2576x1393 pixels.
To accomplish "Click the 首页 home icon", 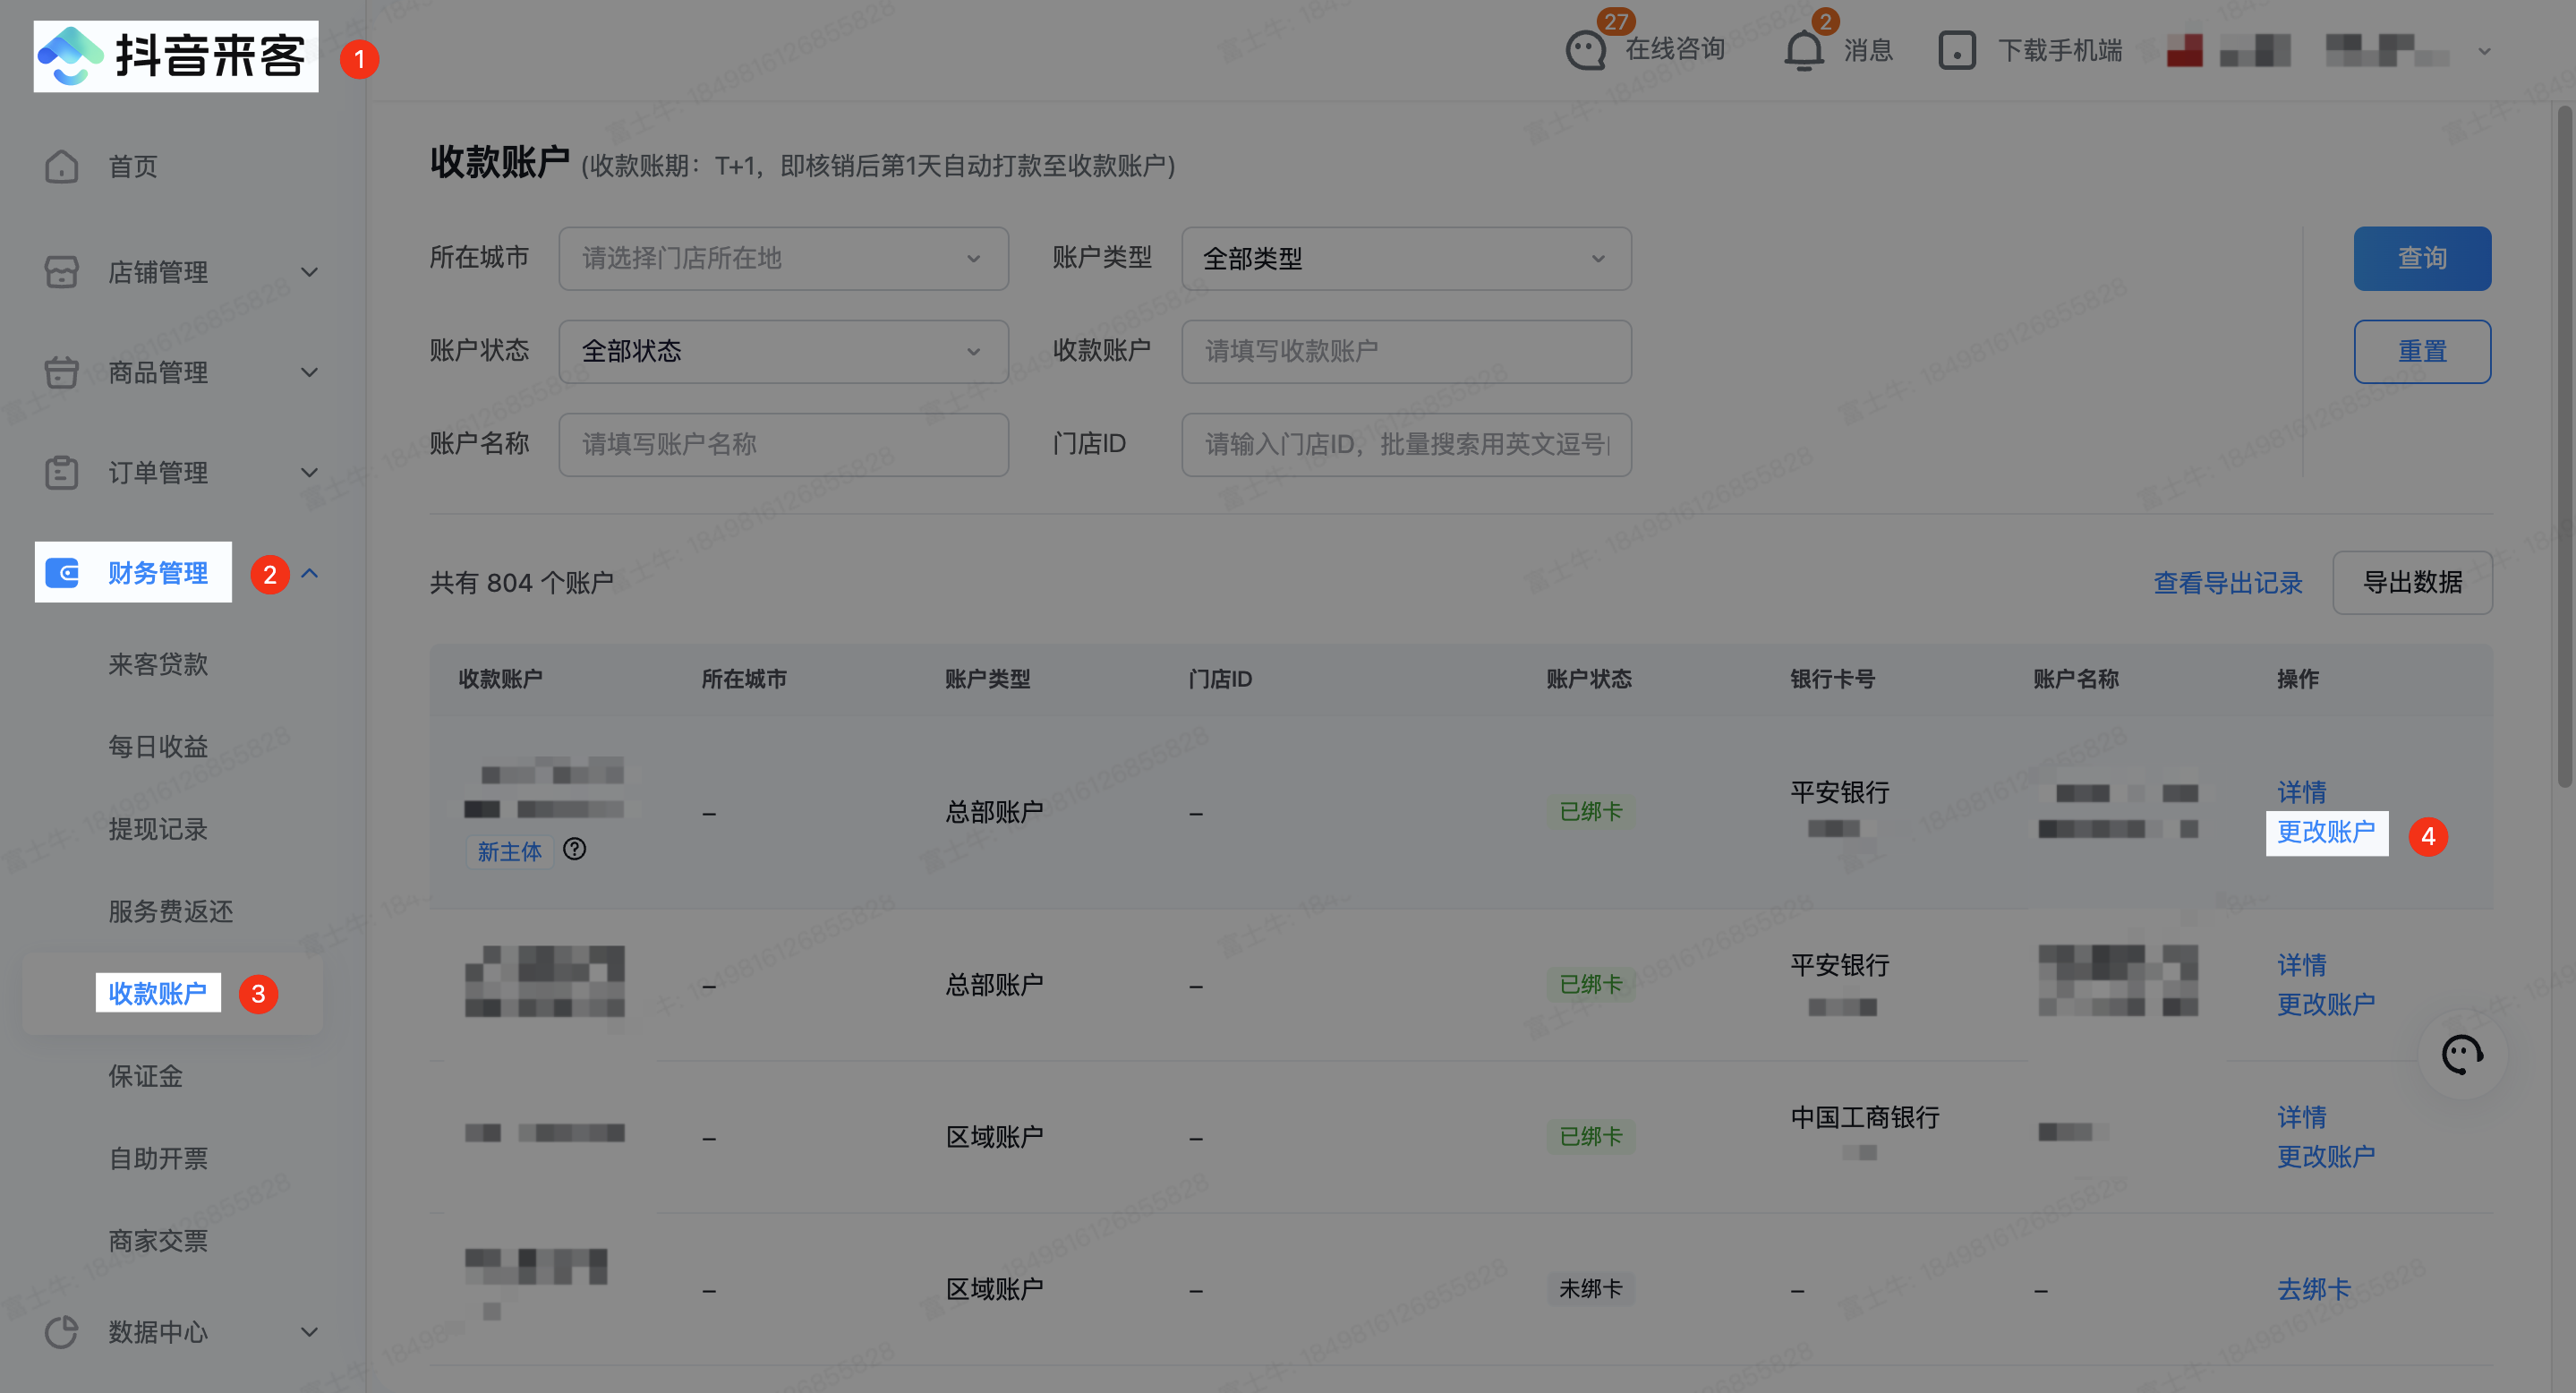I will 61,166.
